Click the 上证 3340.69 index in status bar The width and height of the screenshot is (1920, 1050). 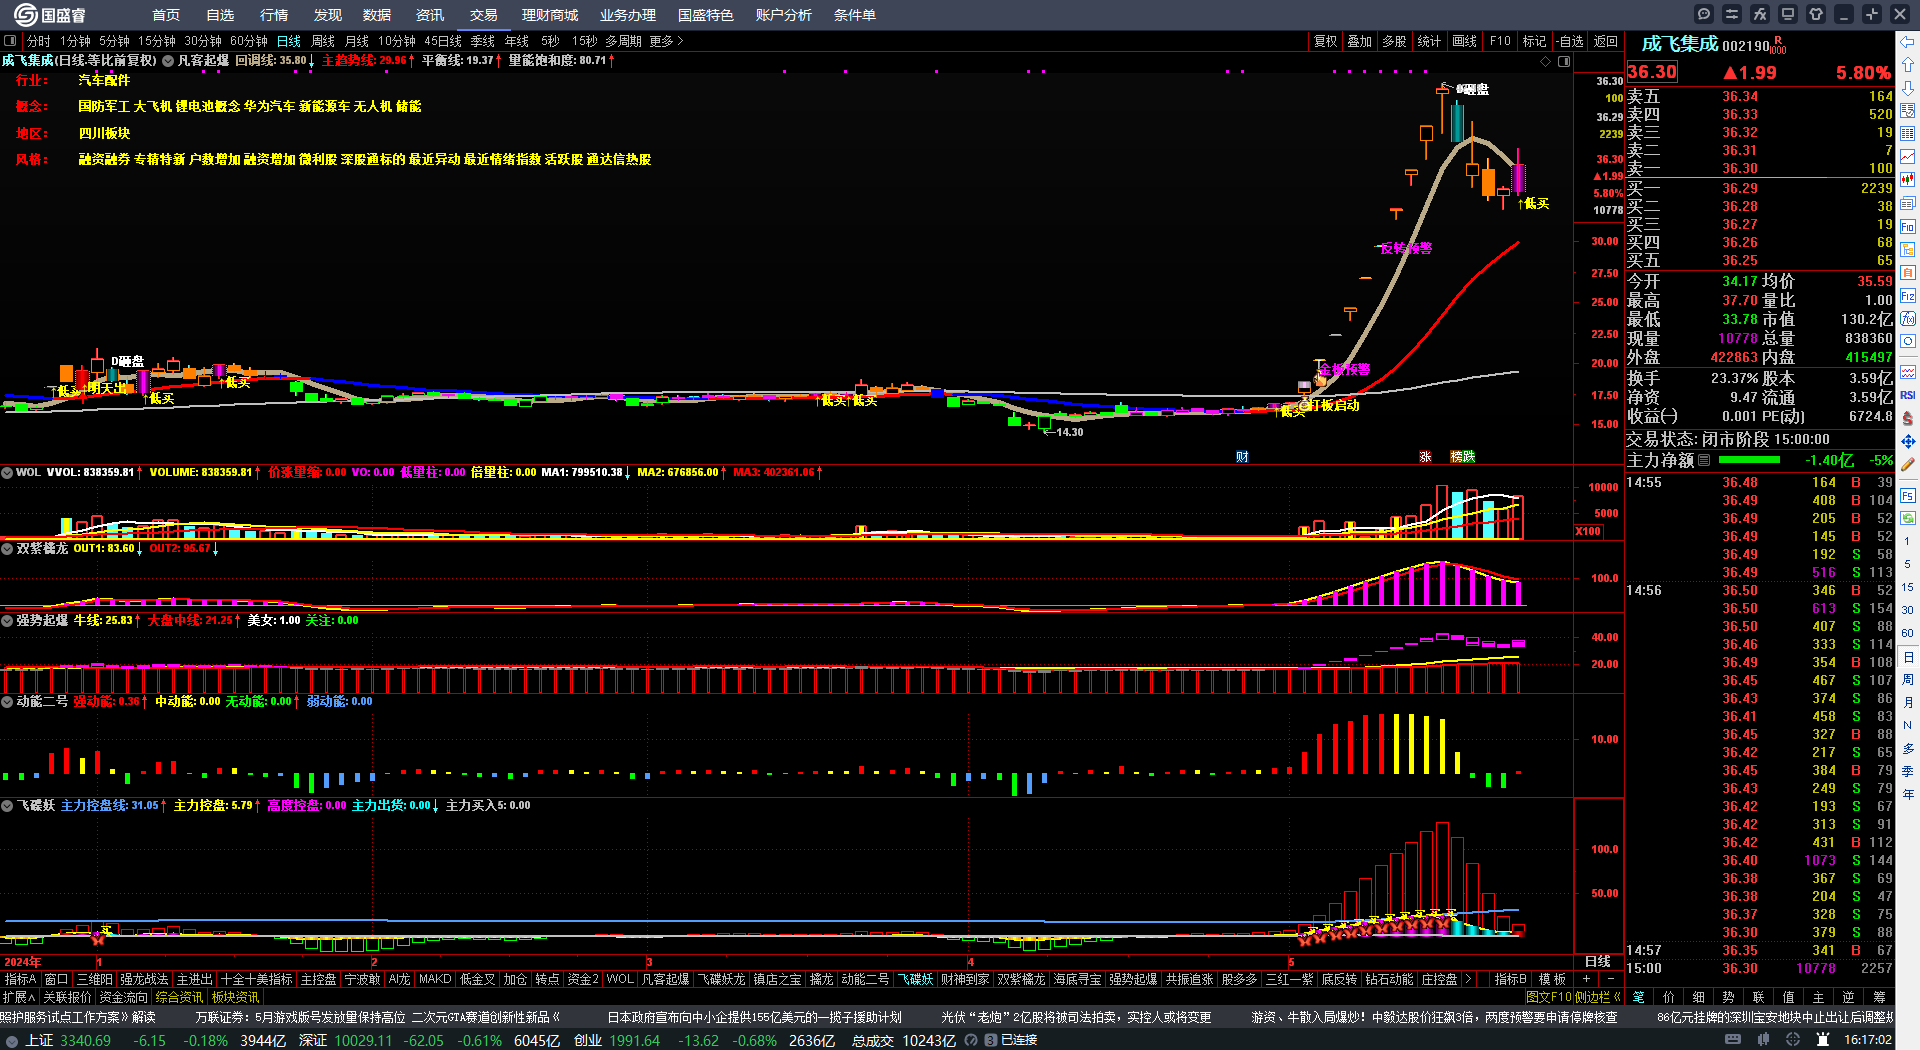[x=68, y=1040]
